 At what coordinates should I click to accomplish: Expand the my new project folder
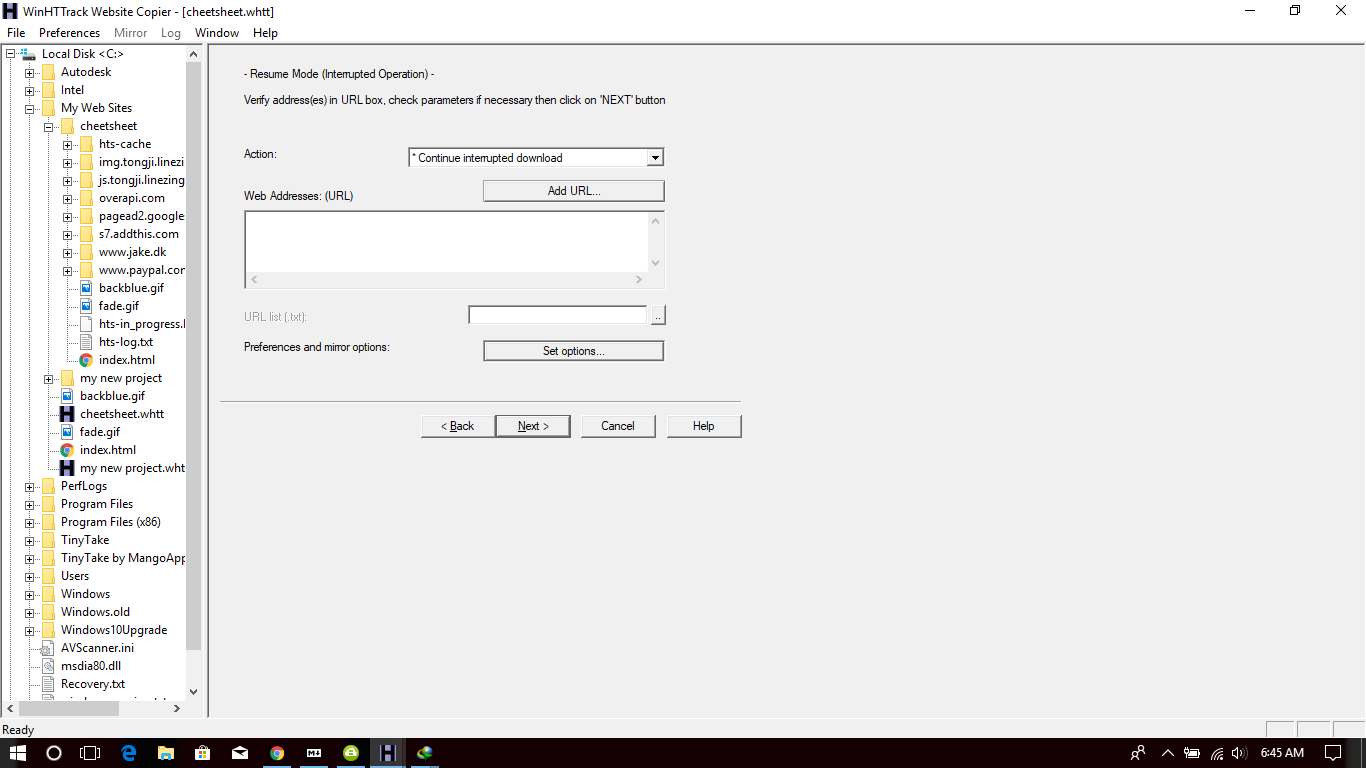coord(48,377)
